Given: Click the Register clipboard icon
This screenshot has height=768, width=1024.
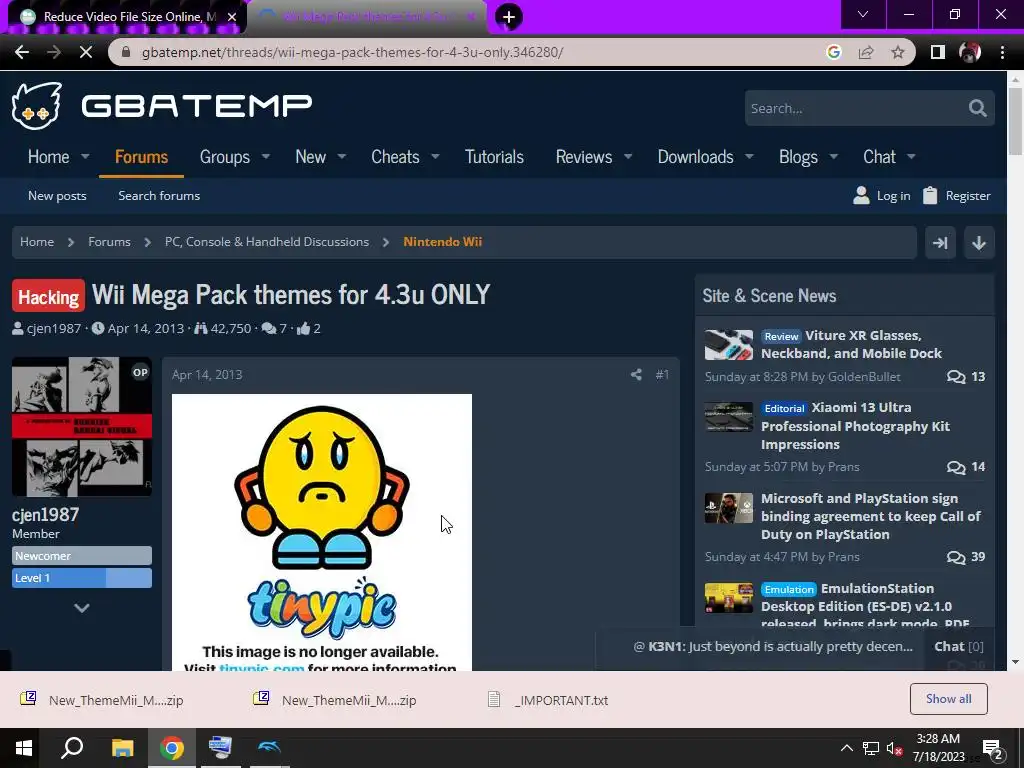Looking at the screenshot, I should click(930, 195).
